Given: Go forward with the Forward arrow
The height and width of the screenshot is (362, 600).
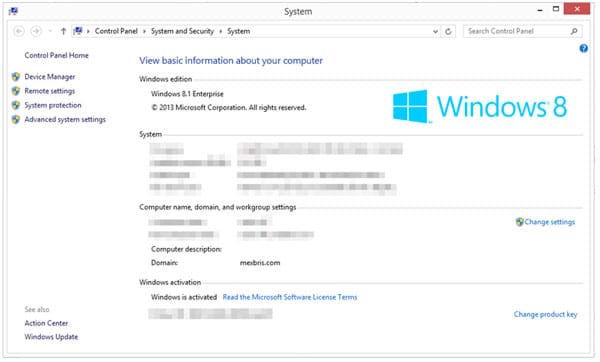Looking at the screenshot, I should tap(36, 31).
